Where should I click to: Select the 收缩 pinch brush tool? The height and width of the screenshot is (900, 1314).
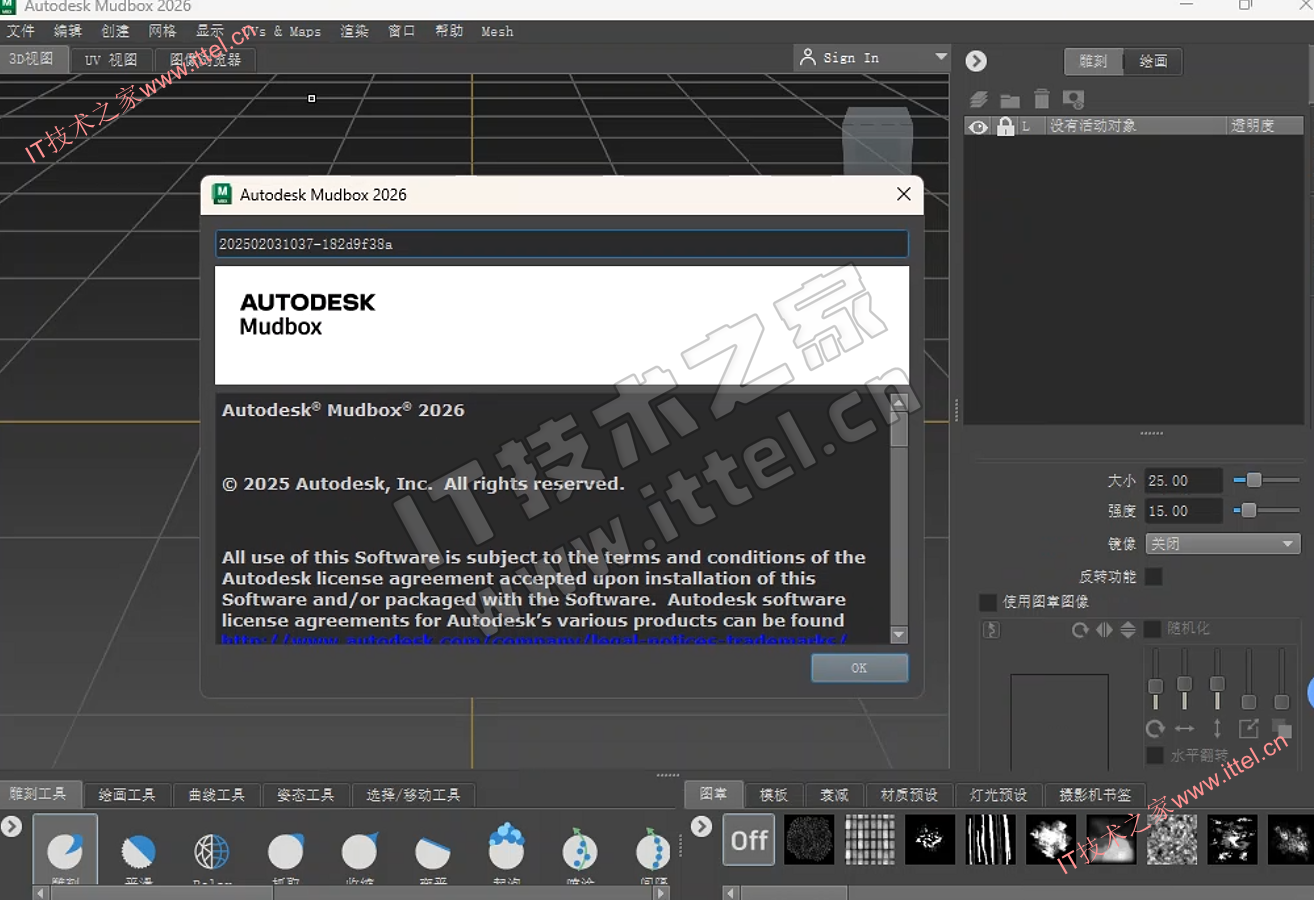coord(360,852)
